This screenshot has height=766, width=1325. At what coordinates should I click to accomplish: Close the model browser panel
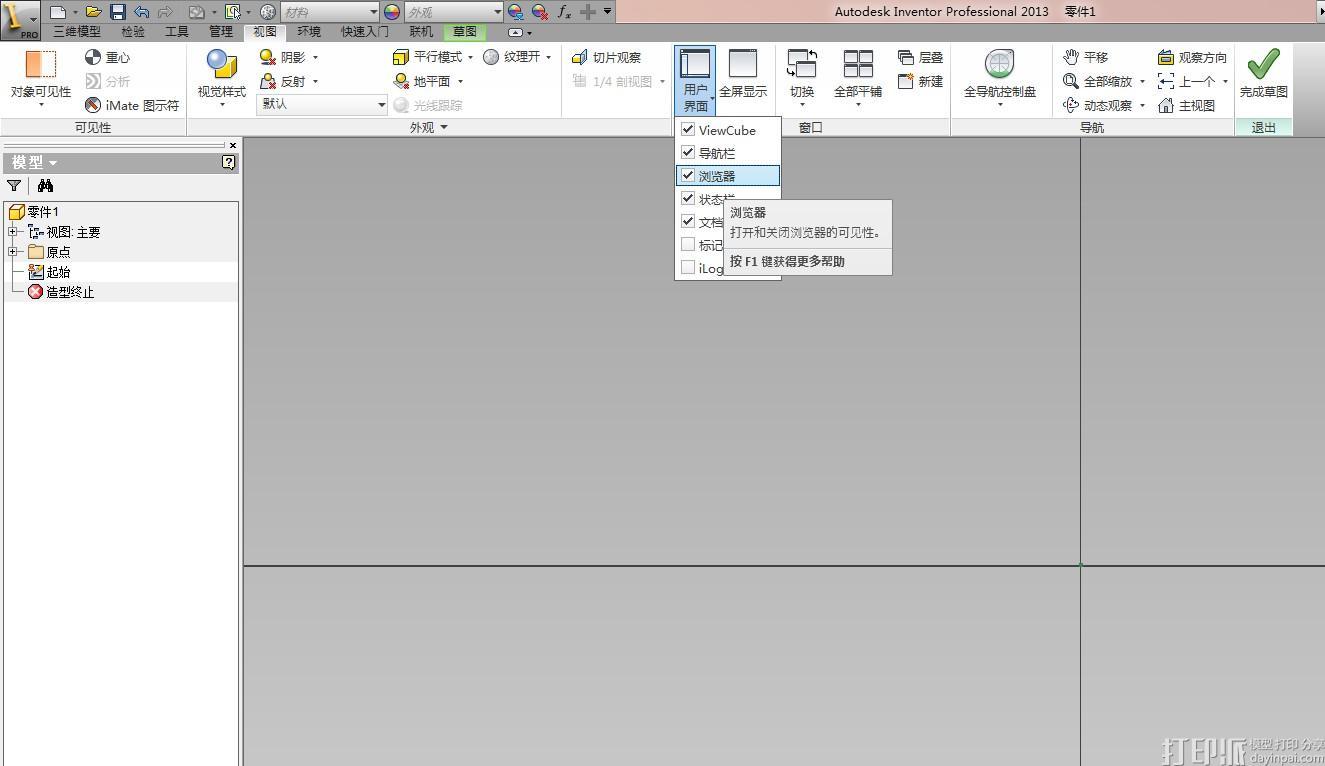(233, 145)
